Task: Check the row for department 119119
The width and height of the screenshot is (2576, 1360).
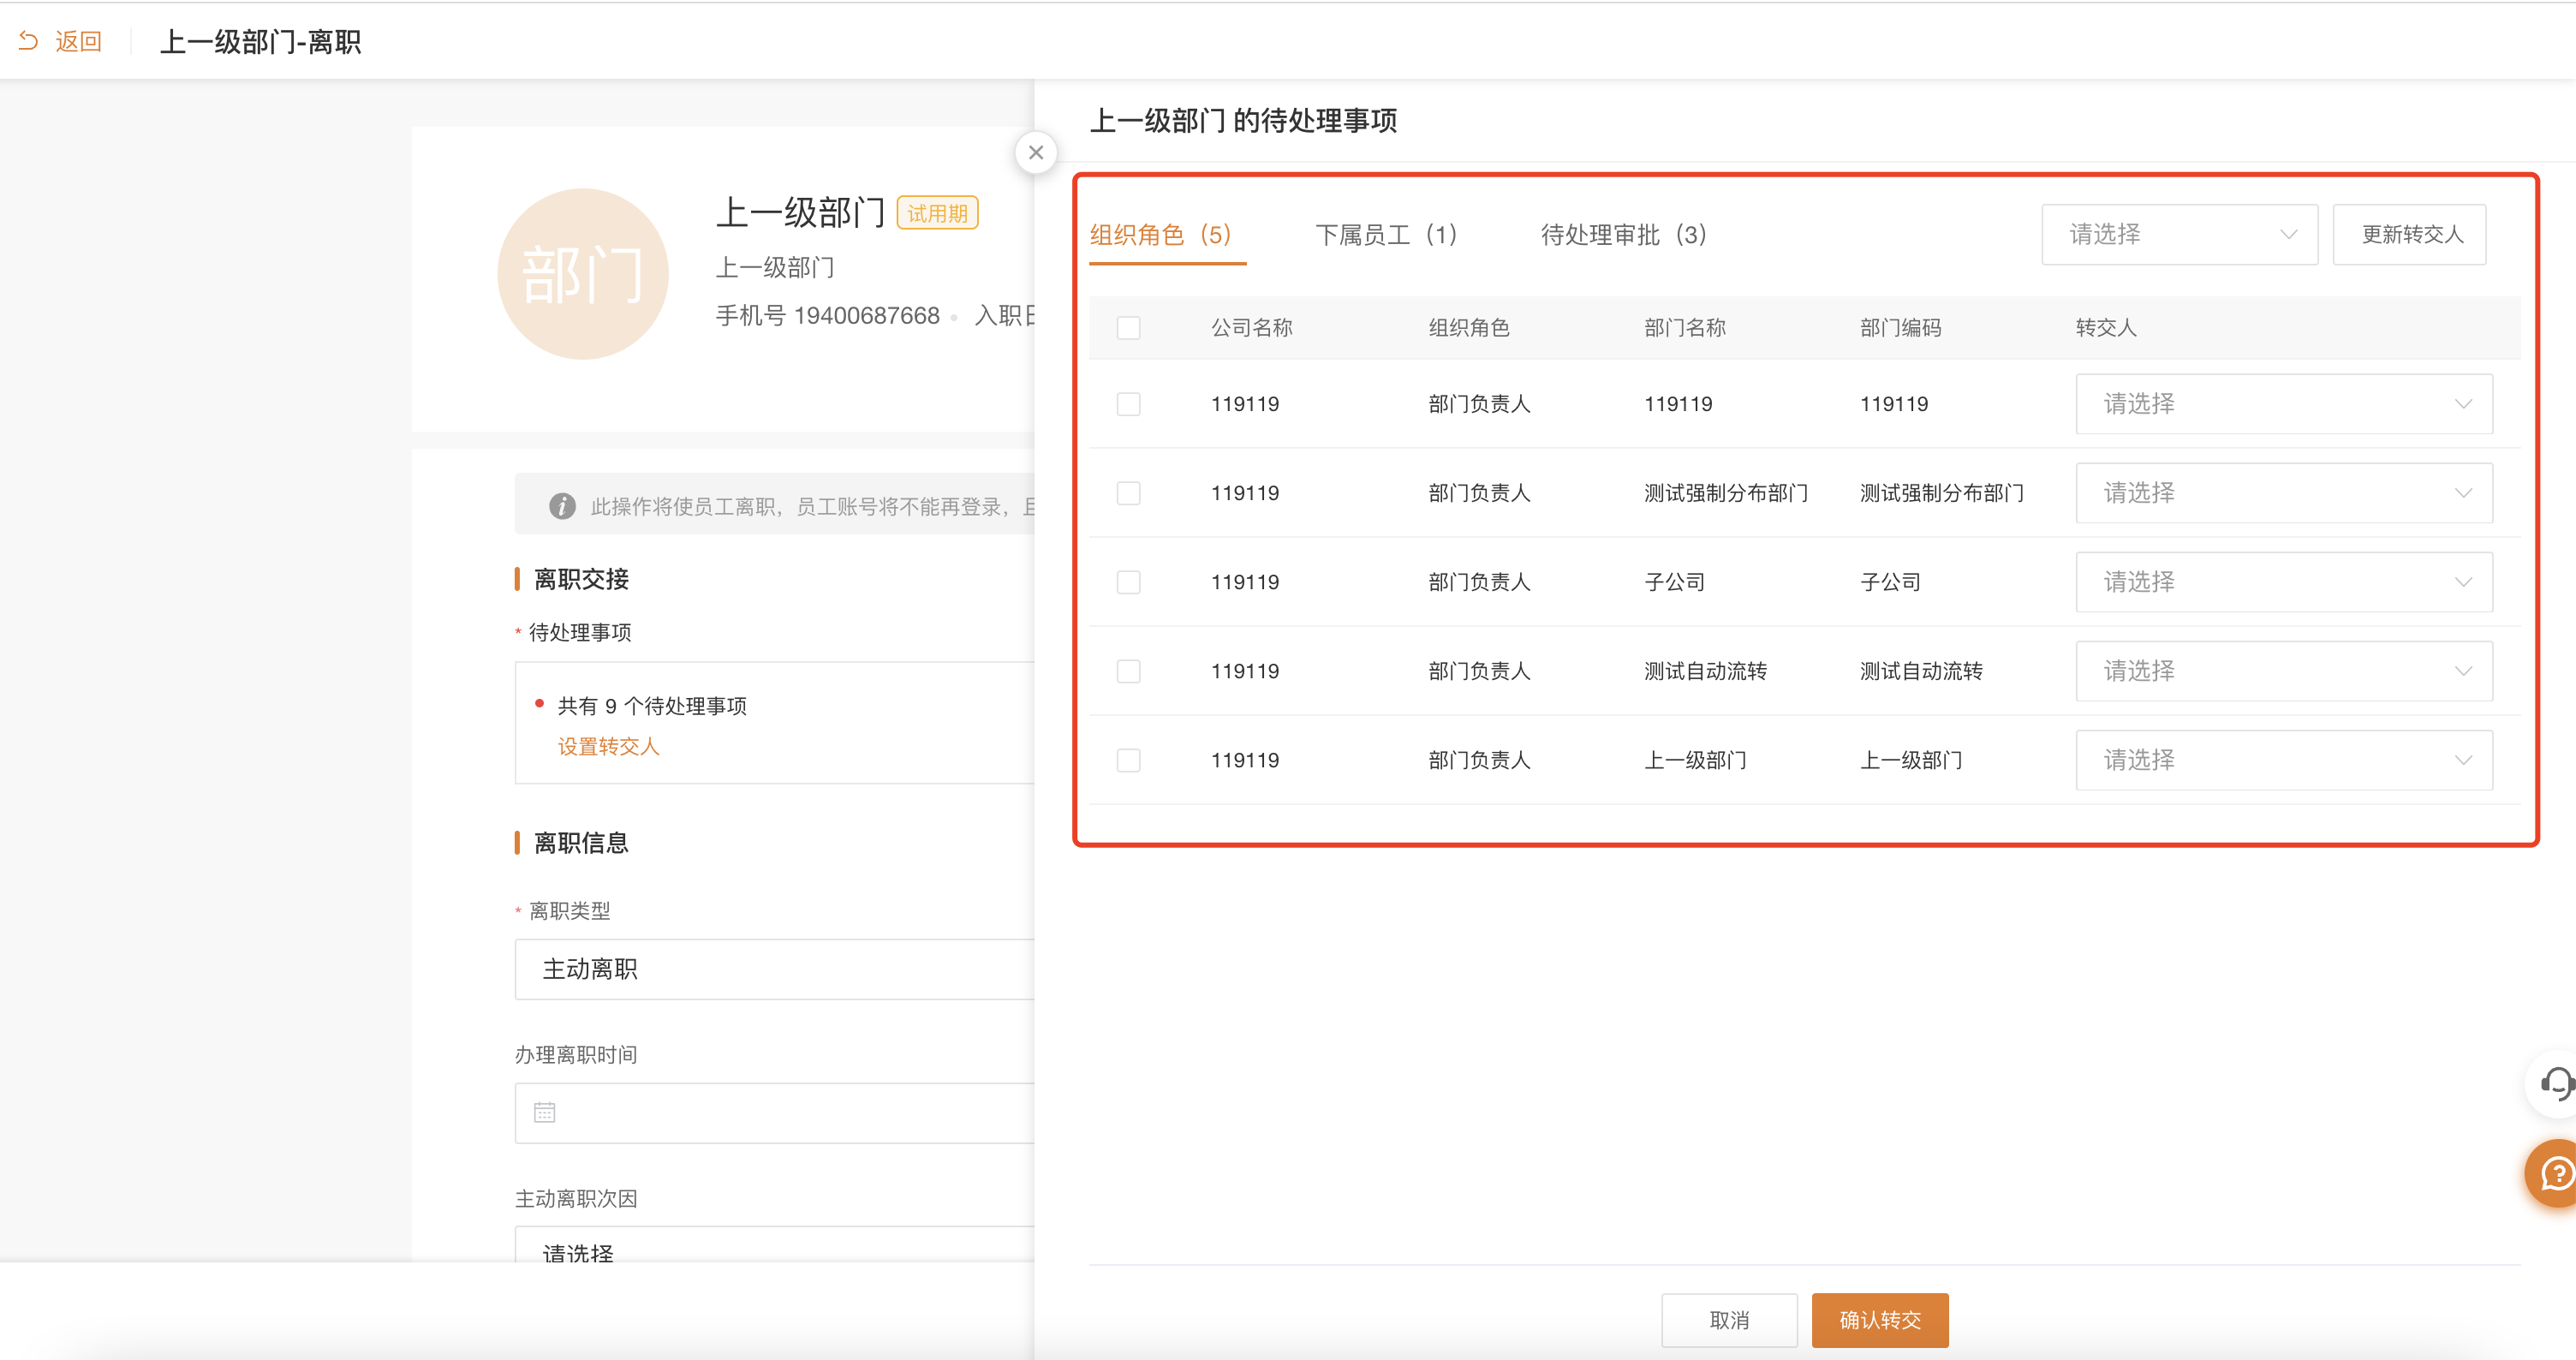Action: 1128,404
